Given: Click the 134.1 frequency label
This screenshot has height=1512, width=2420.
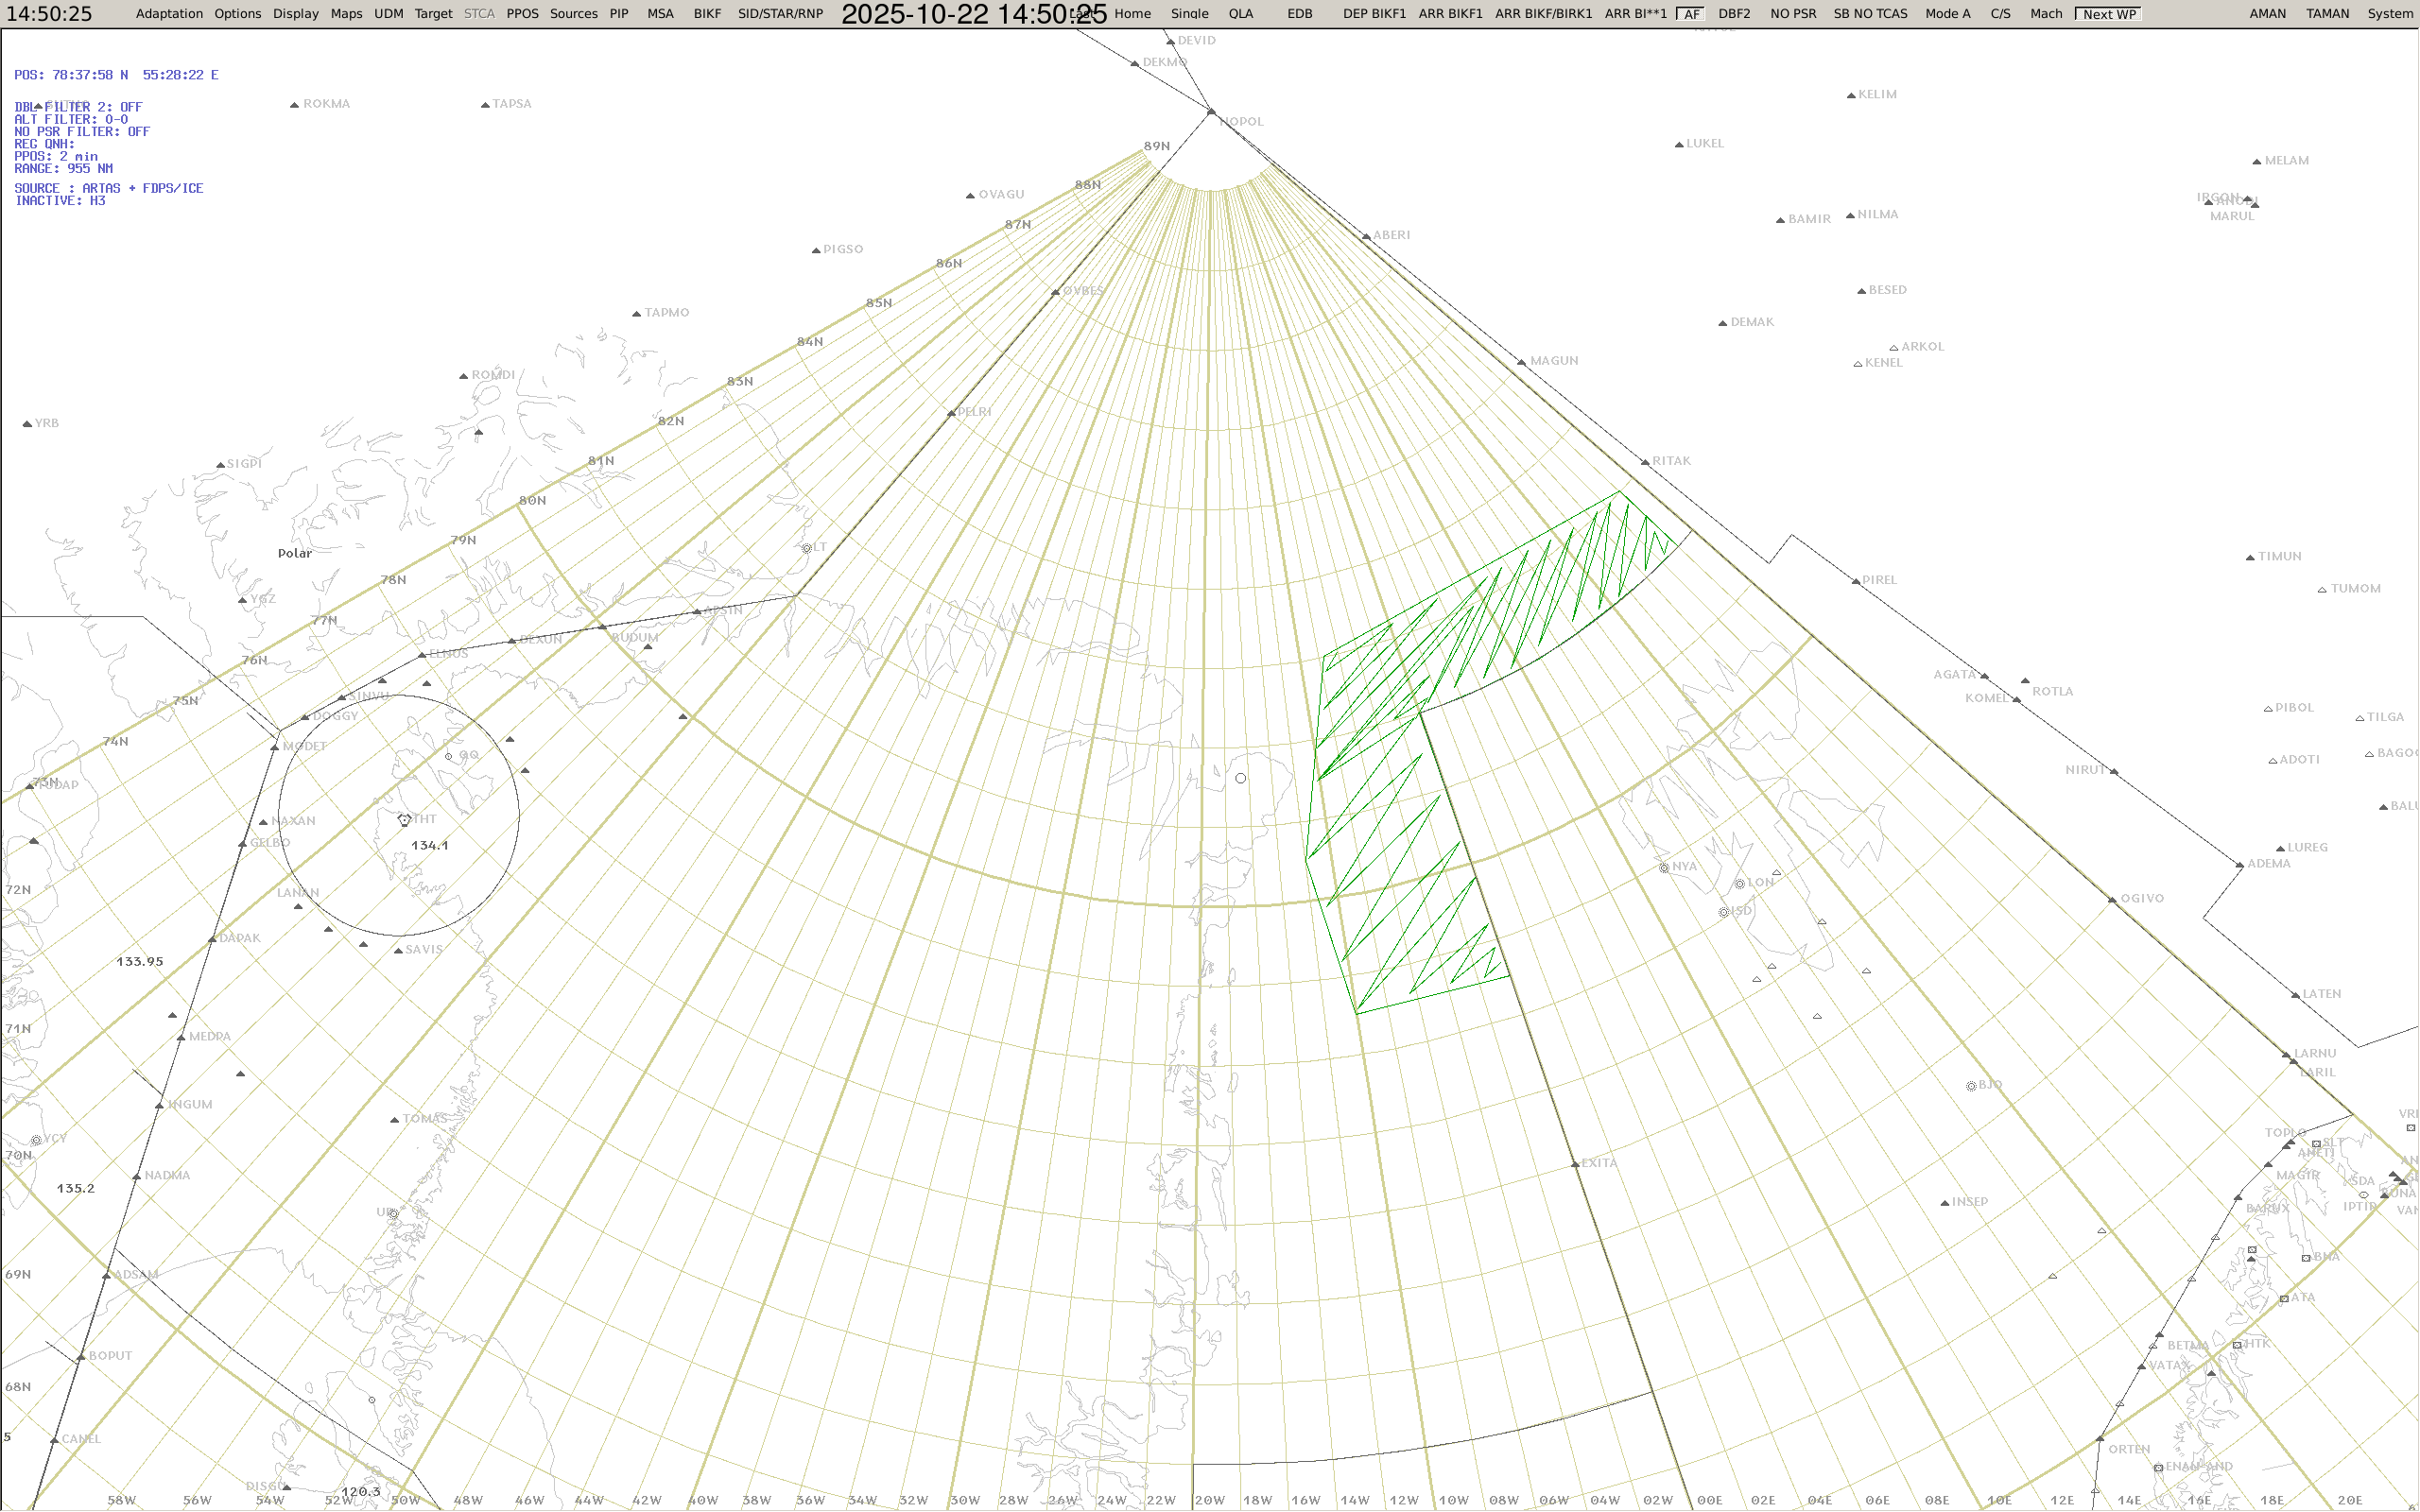Looking at the screenshot, I should (x=430, y=846).
